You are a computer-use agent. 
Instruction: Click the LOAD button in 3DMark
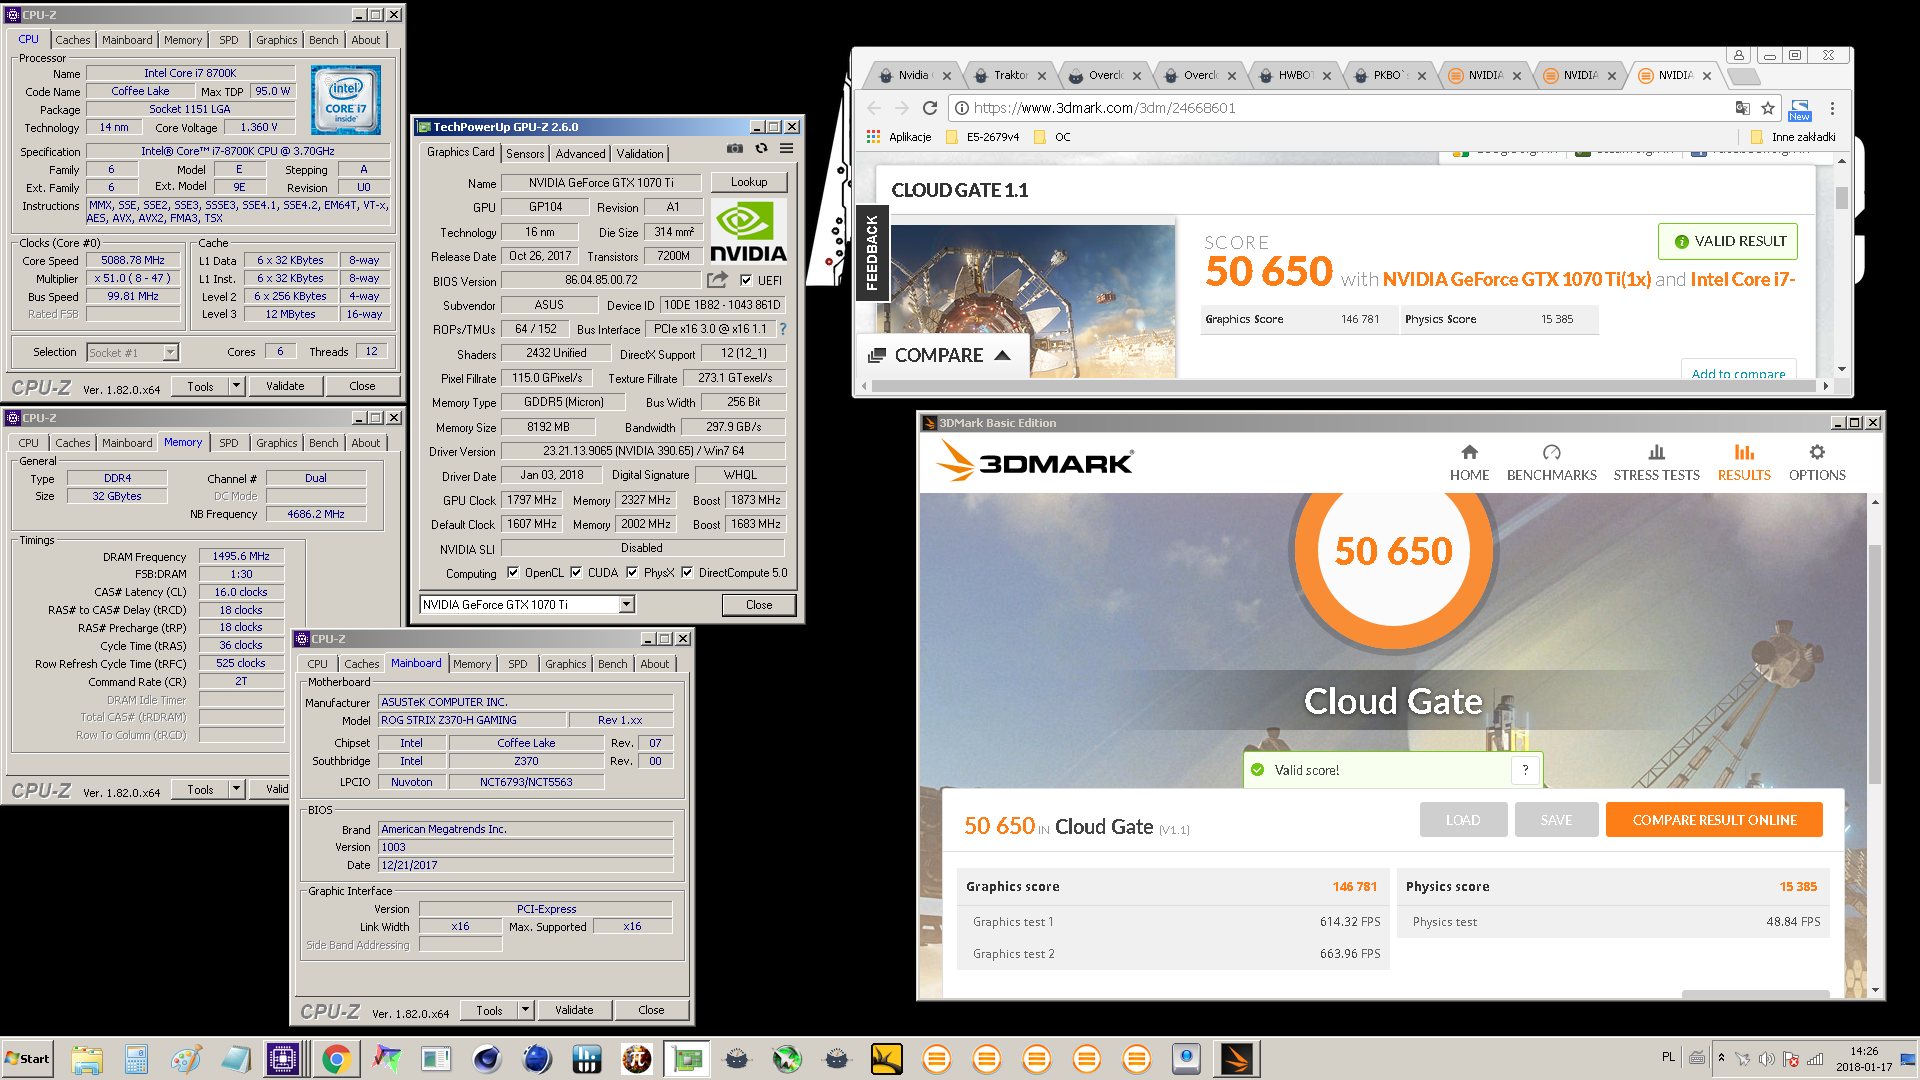(1462, 819)
